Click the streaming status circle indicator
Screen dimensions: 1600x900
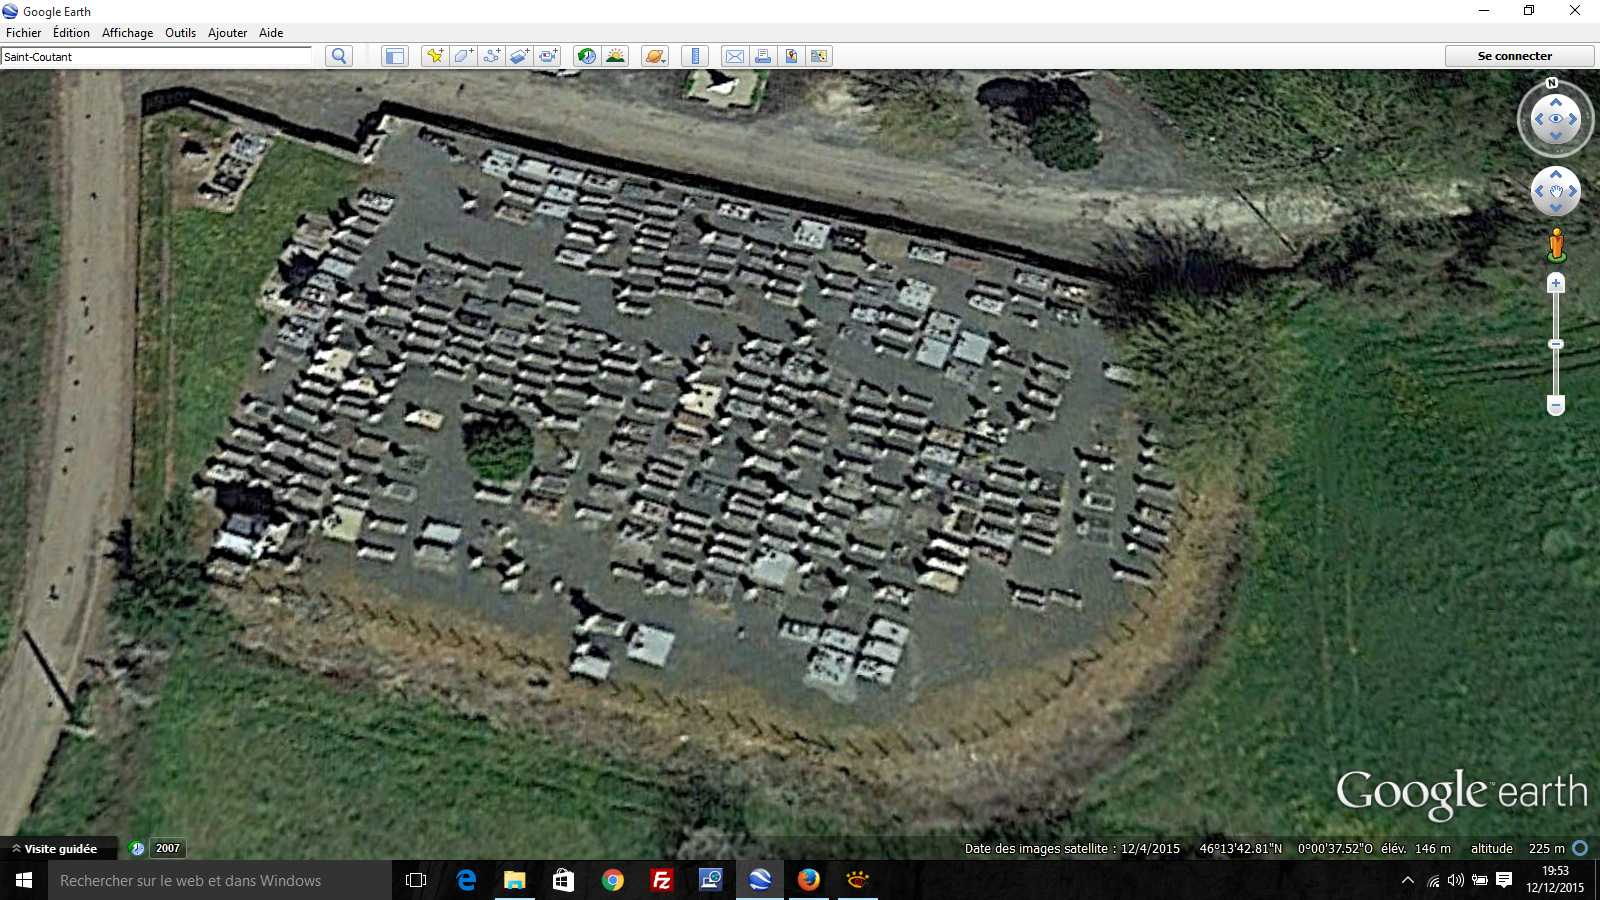pyautogui.click(x=1580, y=848)
